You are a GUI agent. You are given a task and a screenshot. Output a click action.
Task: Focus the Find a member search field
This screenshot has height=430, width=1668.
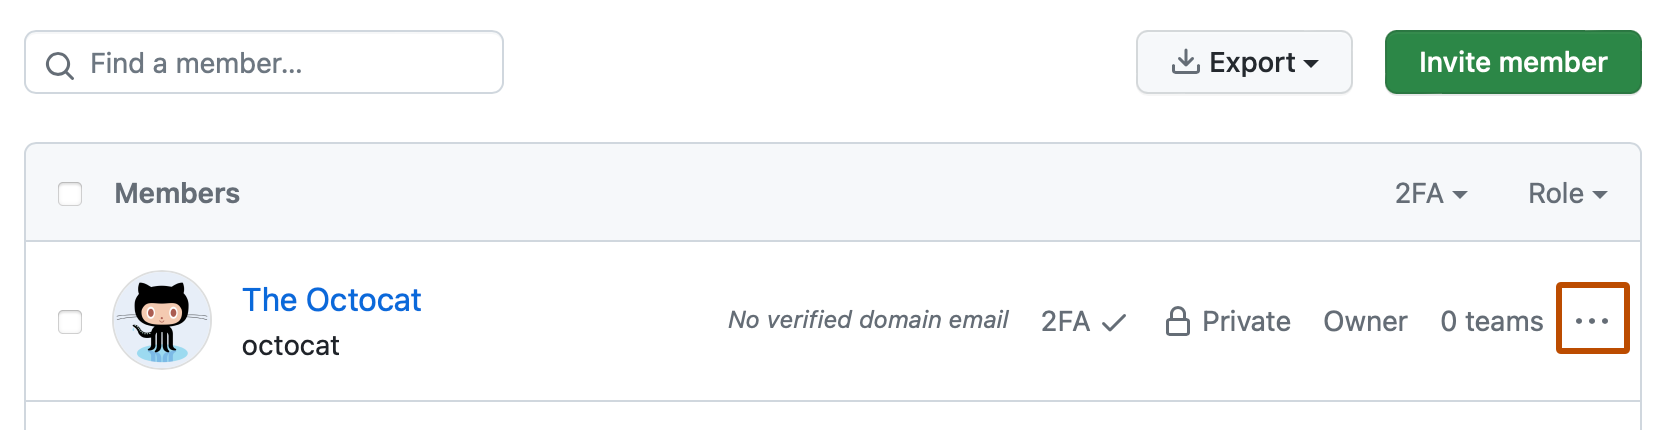280,63
